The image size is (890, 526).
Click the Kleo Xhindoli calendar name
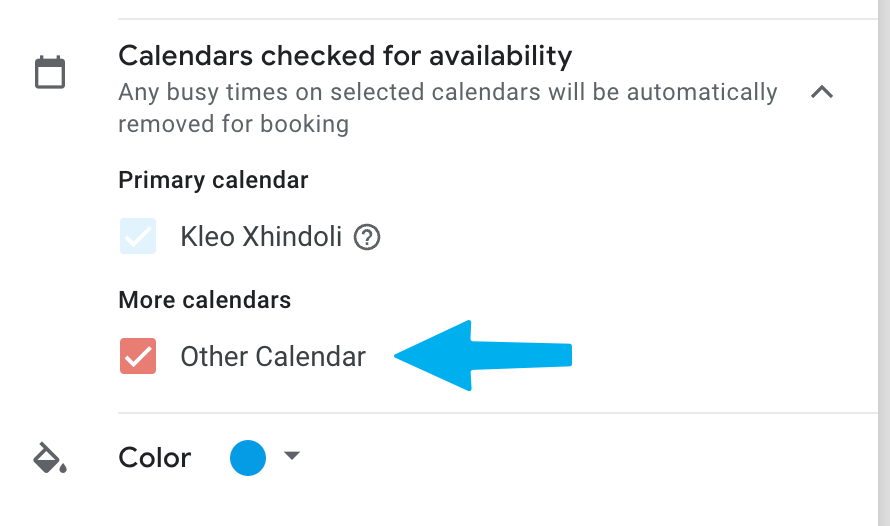[x=261, y=237]
